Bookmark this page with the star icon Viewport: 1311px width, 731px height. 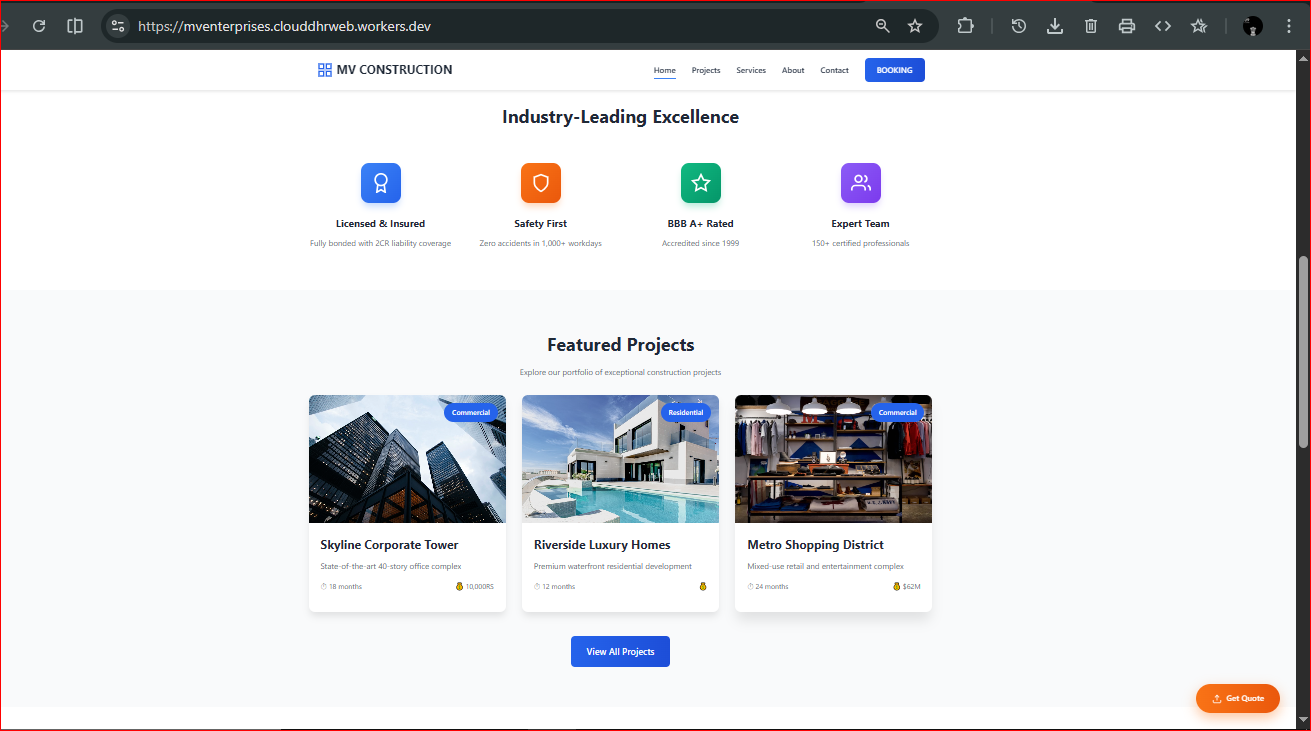tap(915, 26)
